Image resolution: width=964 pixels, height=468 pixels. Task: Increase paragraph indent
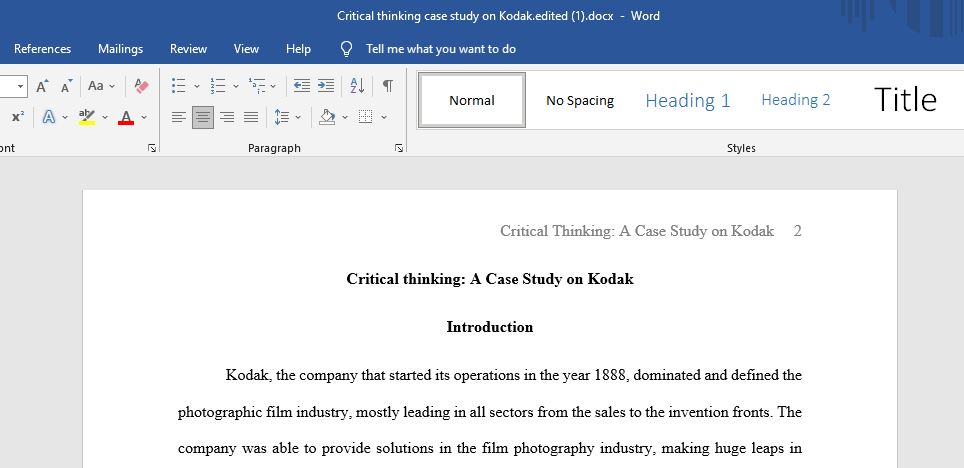click(x=326, y=86)
